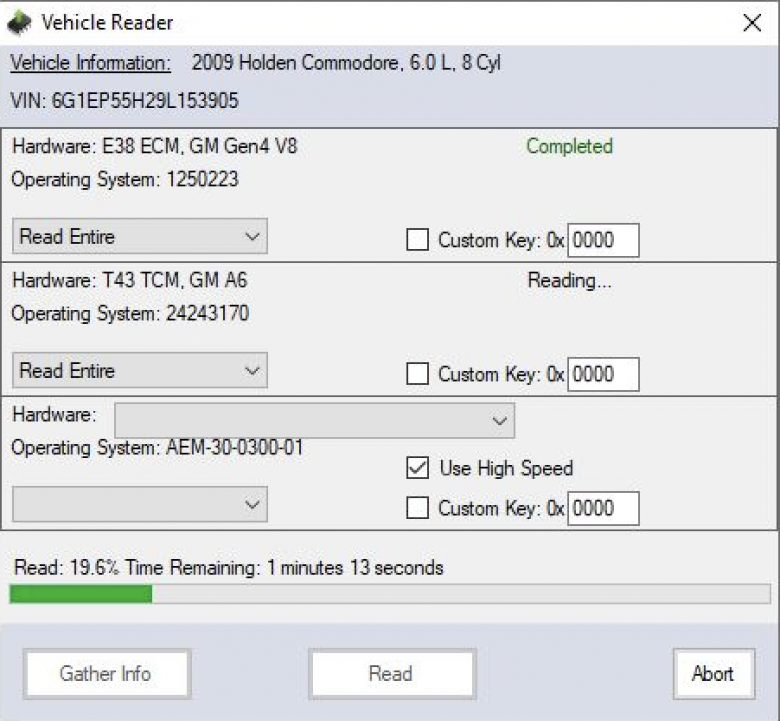Uncheck the Use High Speed checkbox
Screen dimensions: 780x721
417,468
